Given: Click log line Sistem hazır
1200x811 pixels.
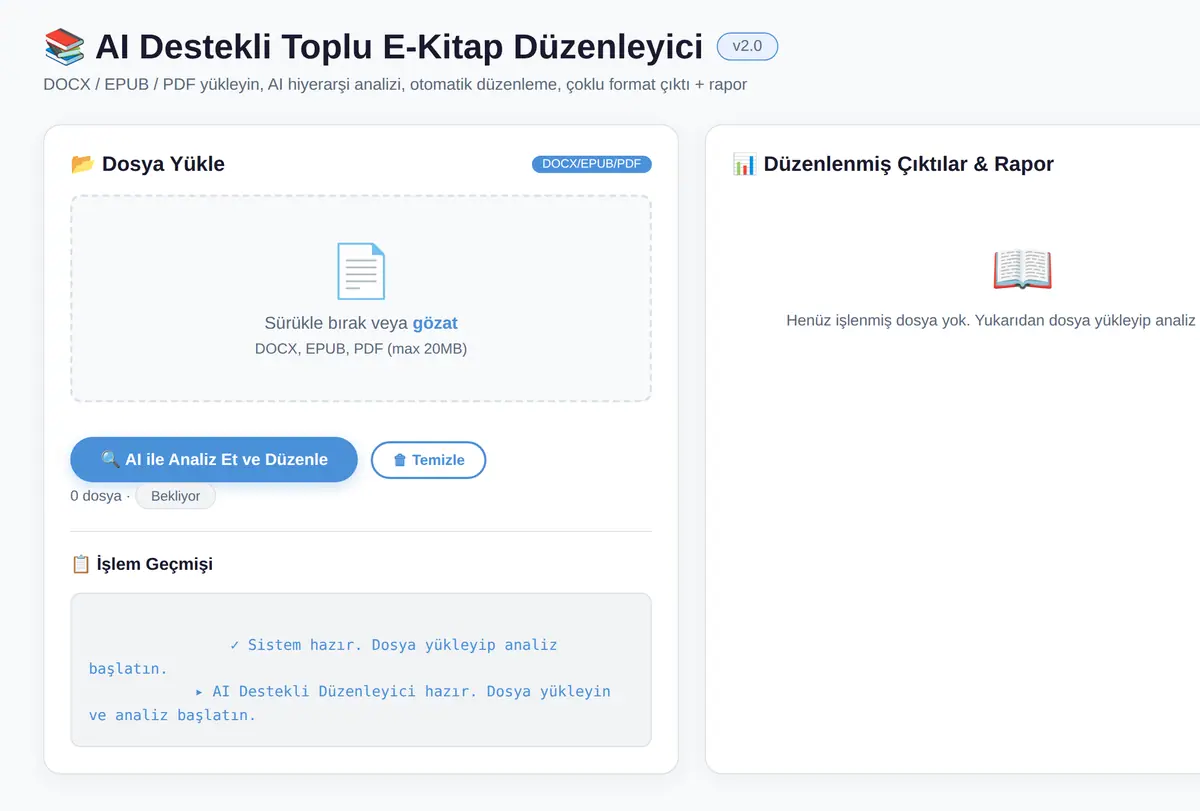Looking at the screenshot, I should pos(323,656).
